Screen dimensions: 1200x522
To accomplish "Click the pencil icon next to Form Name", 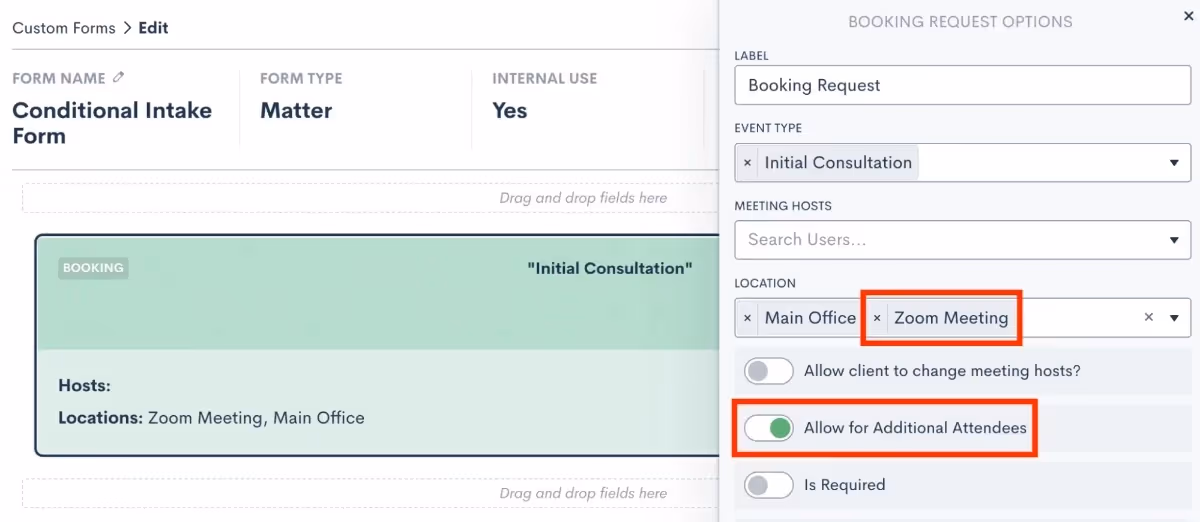I will point(119,77).
